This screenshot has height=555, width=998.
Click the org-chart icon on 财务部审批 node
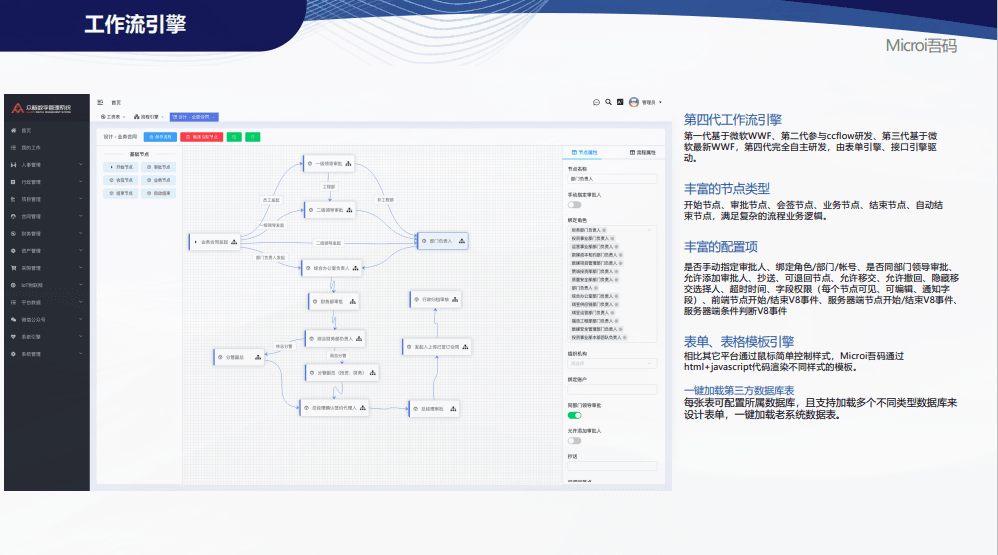[x=353, y=302]
